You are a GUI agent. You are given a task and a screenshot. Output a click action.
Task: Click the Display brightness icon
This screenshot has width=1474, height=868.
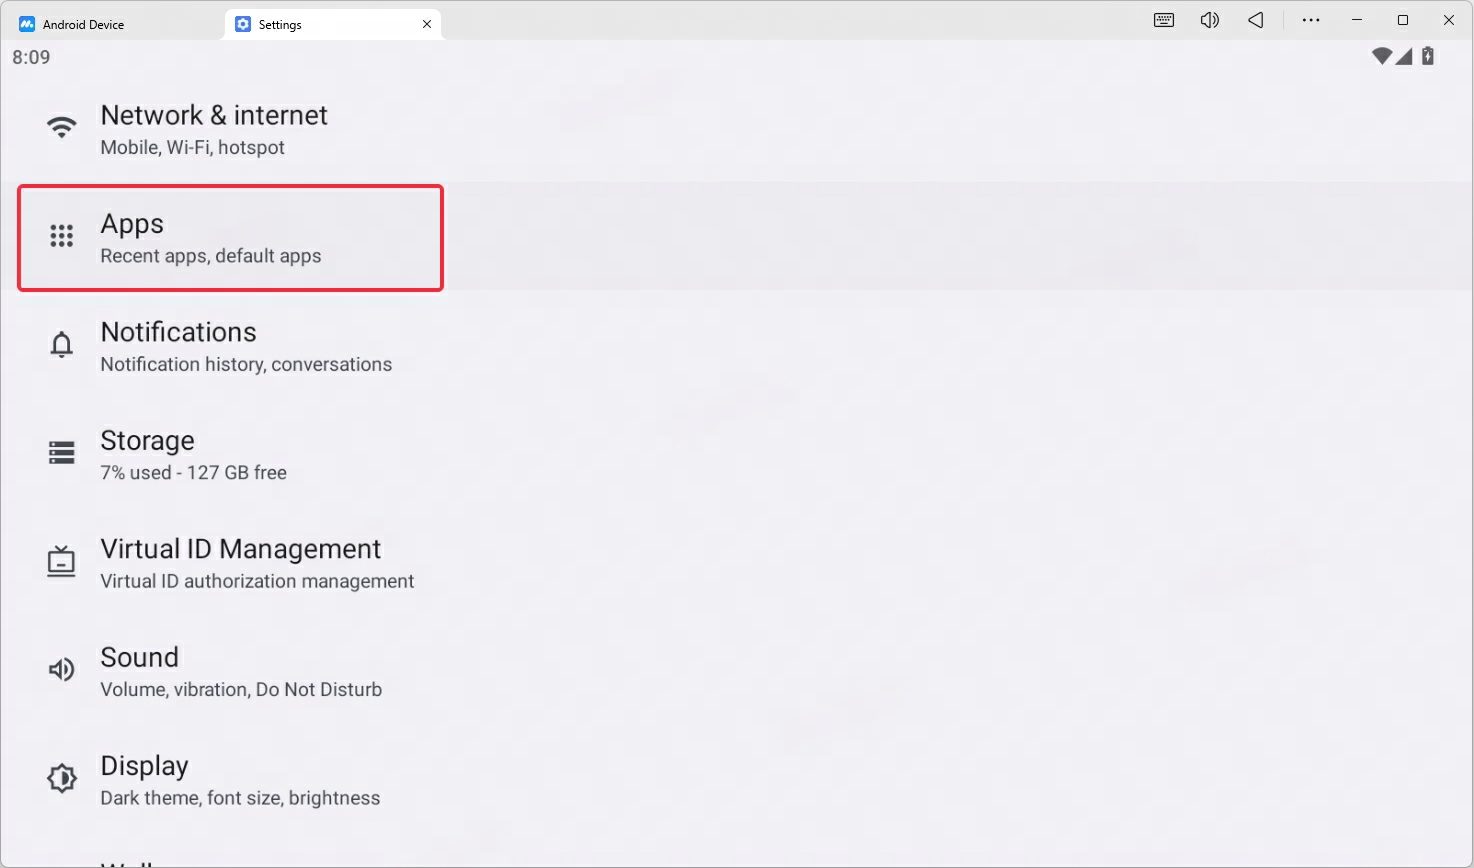[x=62, y=778]
